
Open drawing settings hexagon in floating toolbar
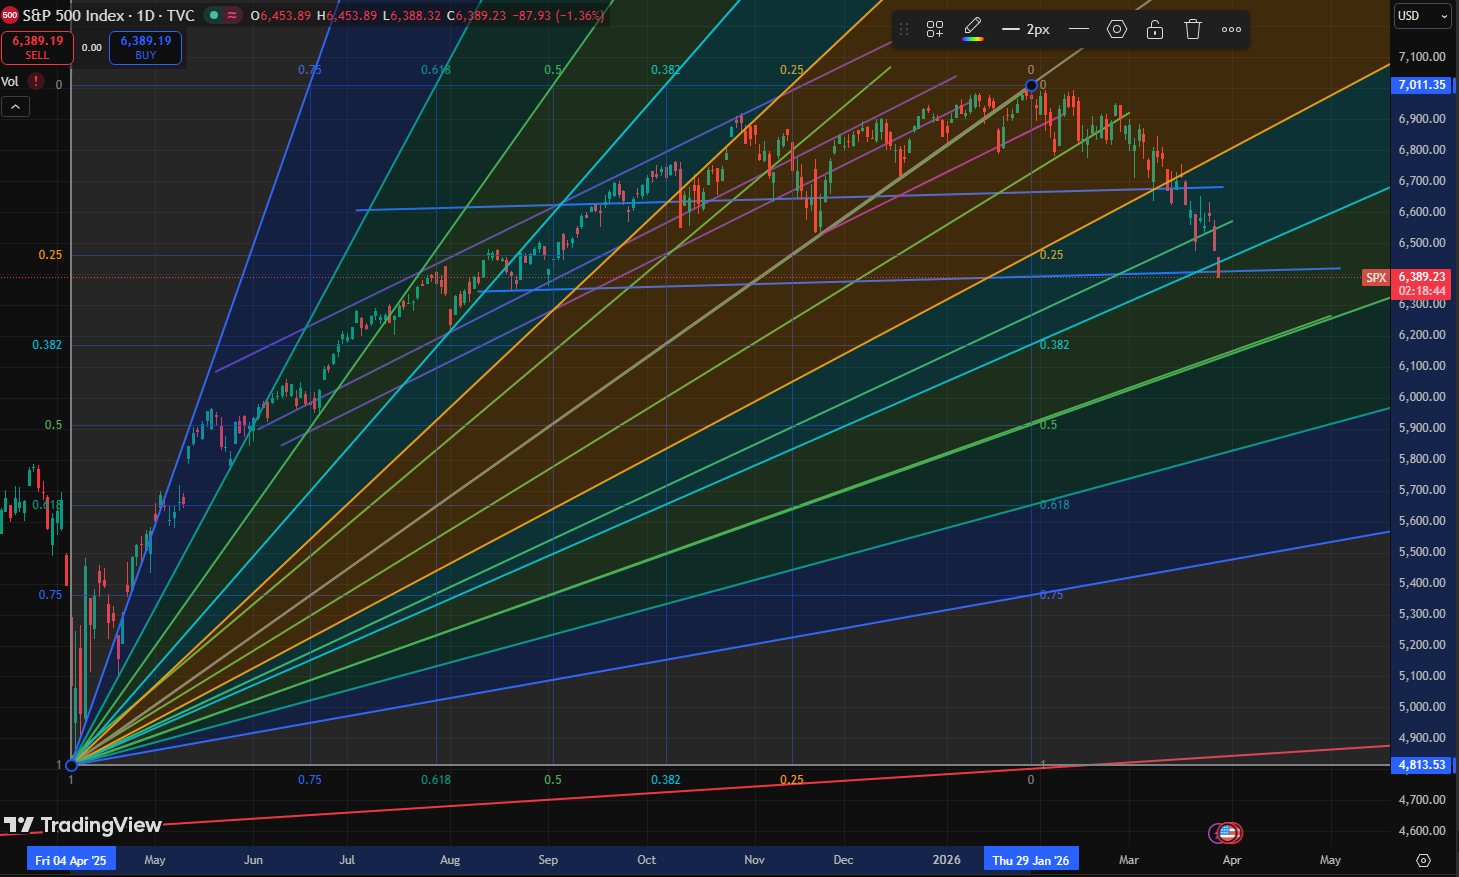[x=1117, y=29]
